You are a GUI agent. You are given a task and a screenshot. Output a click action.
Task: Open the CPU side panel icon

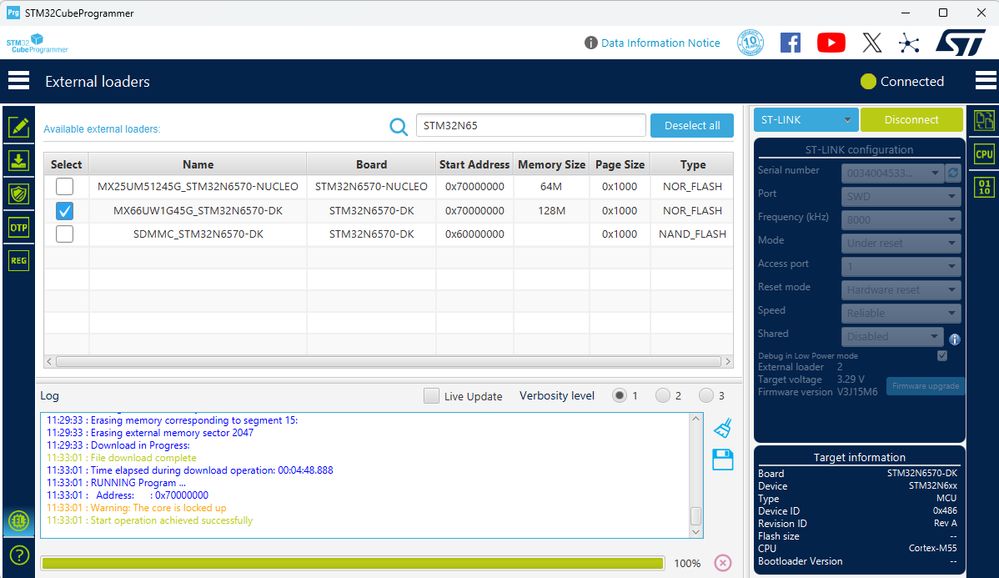984,154
